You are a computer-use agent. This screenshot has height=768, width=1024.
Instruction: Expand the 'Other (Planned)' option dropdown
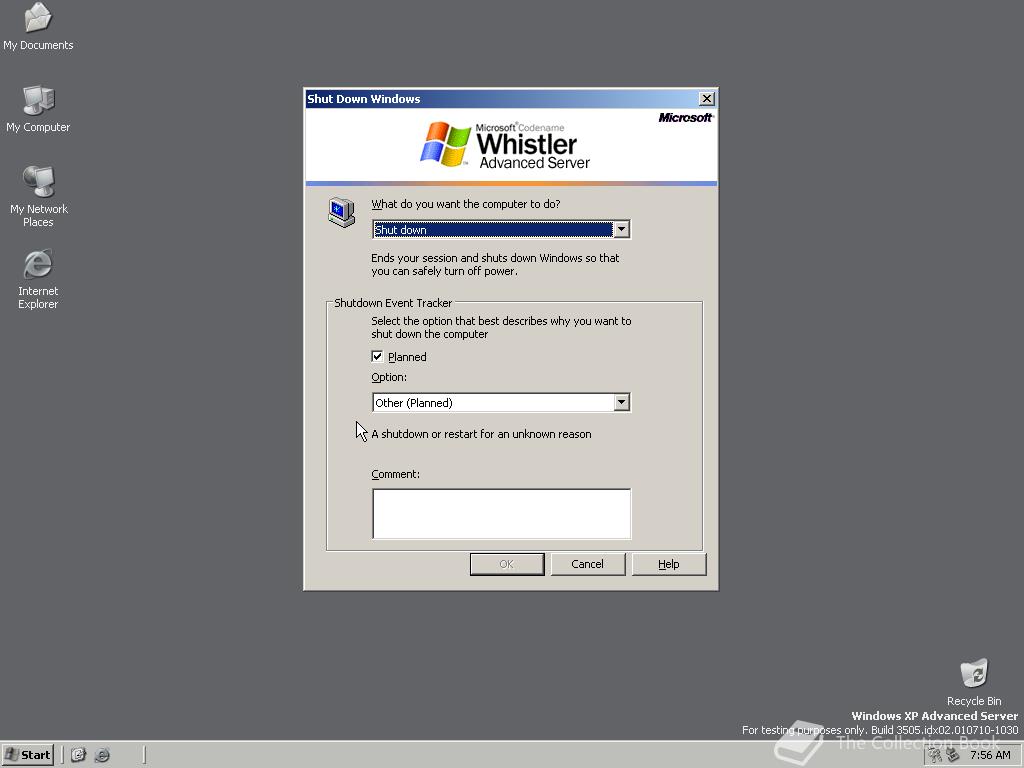[x=622, y=402]
